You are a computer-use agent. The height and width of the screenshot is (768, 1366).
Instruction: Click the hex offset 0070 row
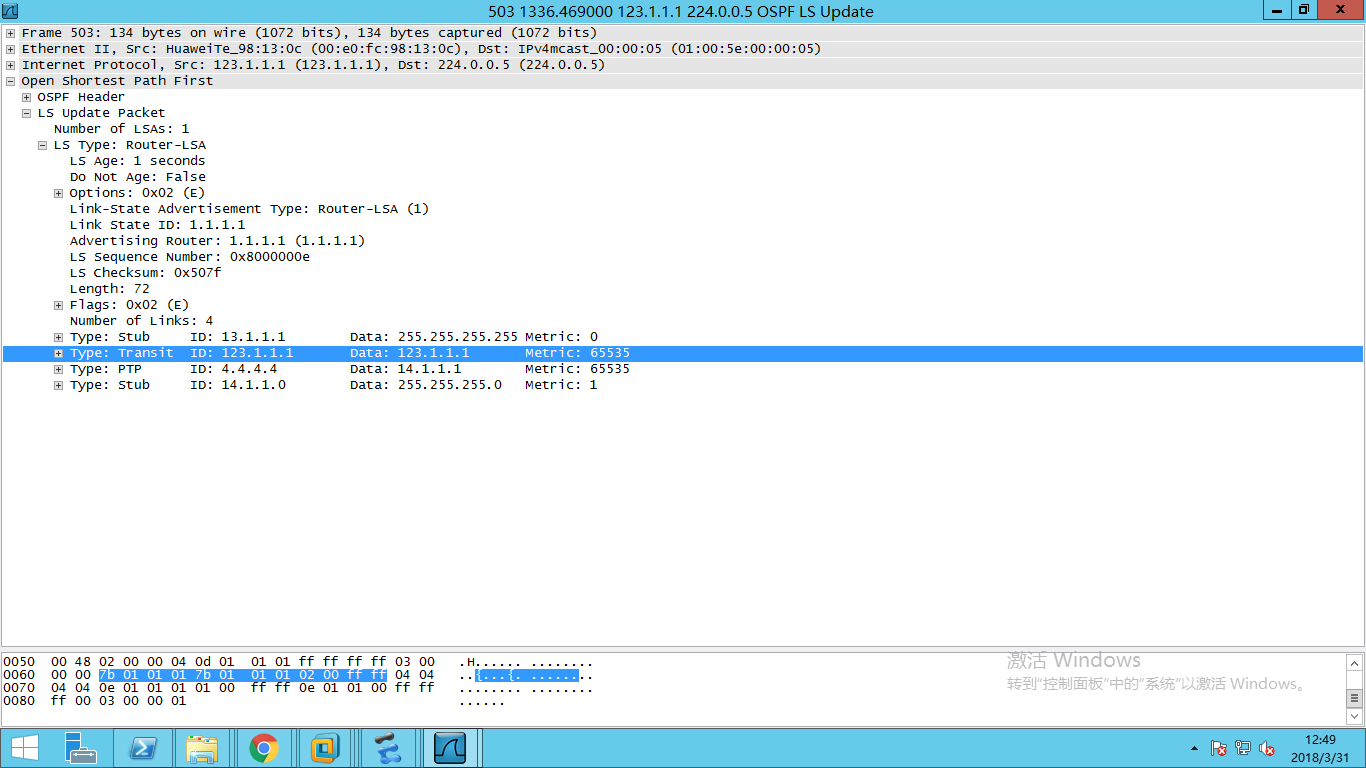click(x=19, y=688)
